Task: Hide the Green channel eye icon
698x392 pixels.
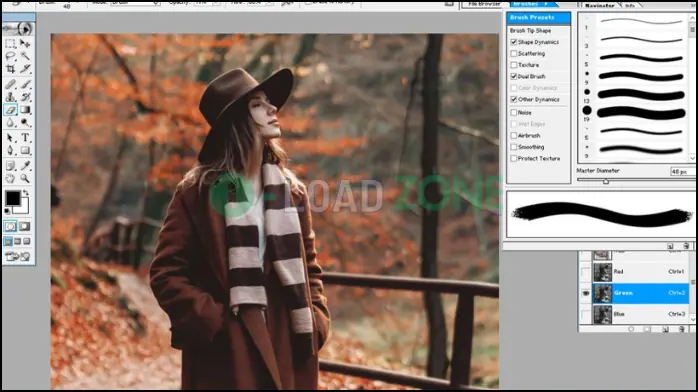Action: pyautogui.click(x=585, y=293)
